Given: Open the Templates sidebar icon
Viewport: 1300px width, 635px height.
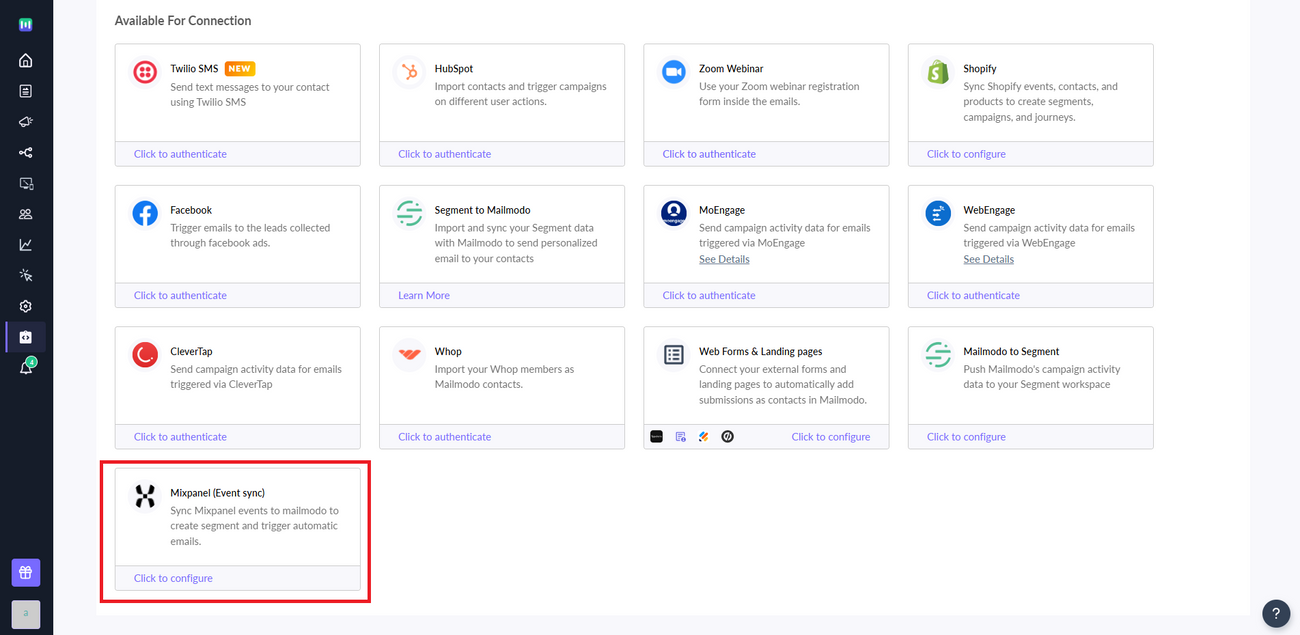Looking at the screenshot, I should click(x=26, y=91).
